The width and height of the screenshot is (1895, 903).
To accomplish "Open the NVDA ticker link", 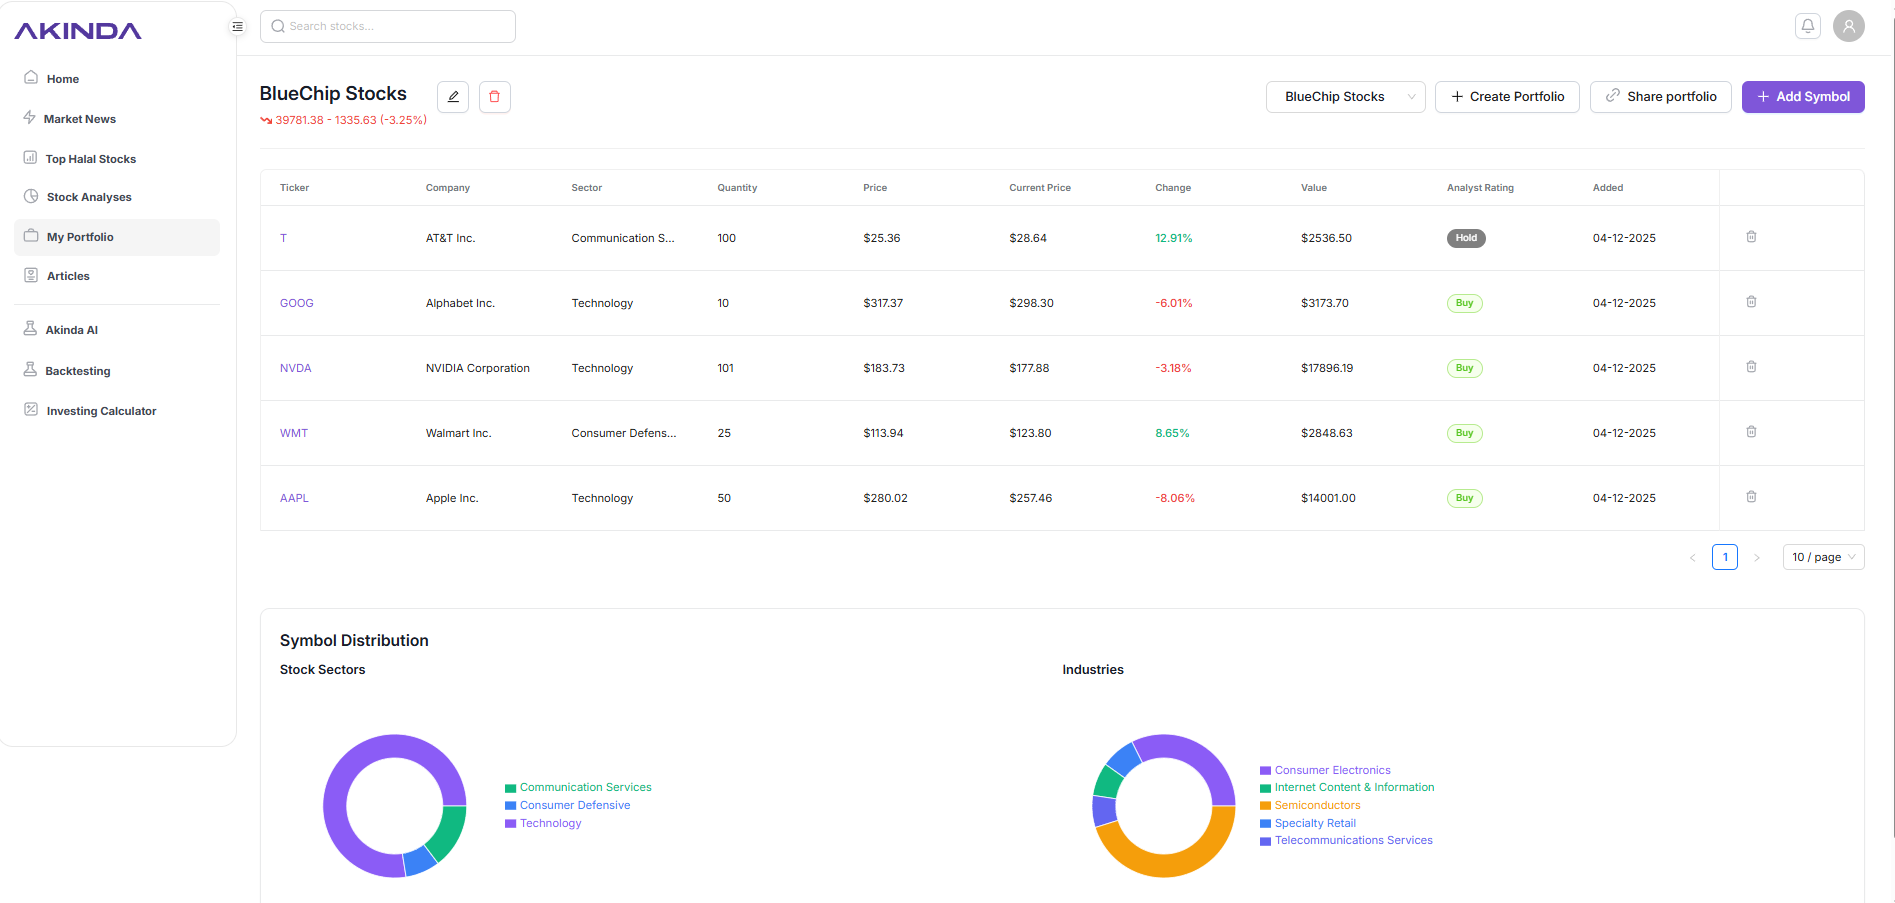I will (x=295, y=368).
